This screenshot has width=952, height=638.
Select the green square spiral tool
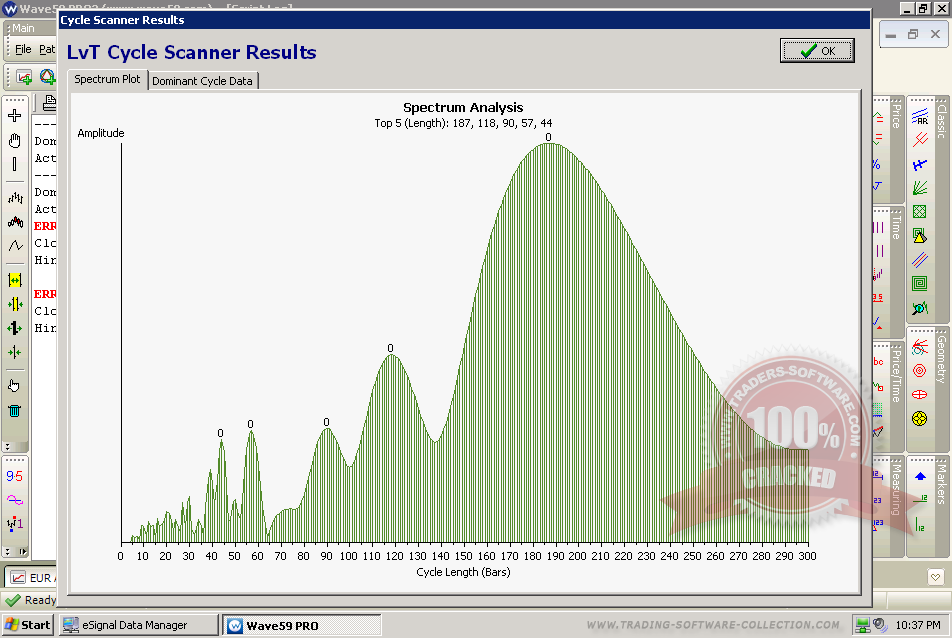pyautogui.click(x=920, y=283)
